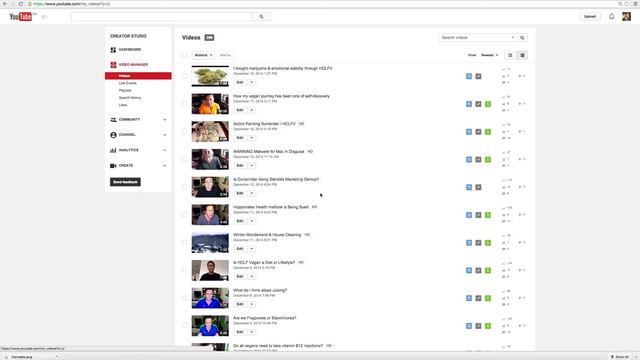Reload the page with browser refresh icon
This screenshot has width=640, height=360.
click(20, 4)
